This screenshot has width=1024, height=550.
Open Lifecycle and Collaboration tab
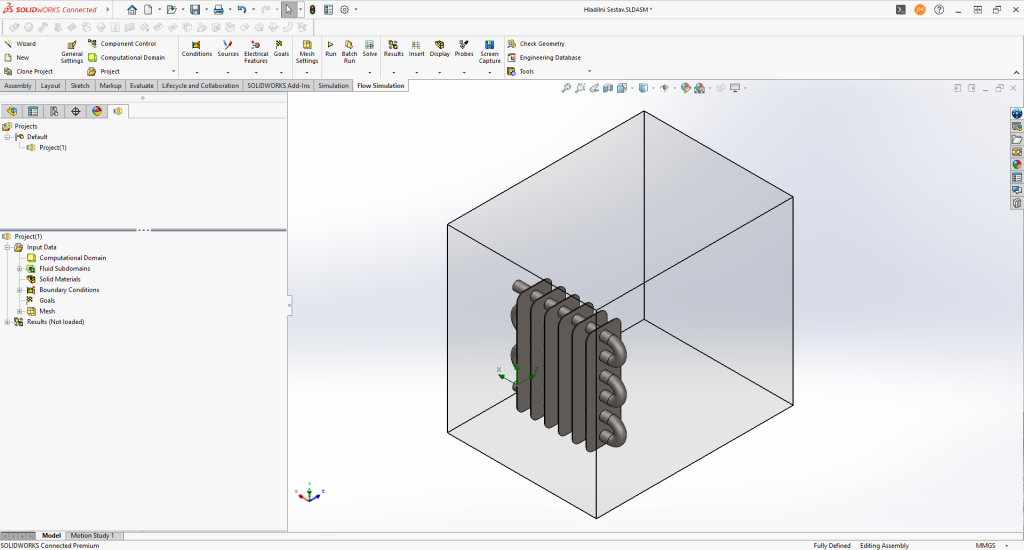(200, 86)
